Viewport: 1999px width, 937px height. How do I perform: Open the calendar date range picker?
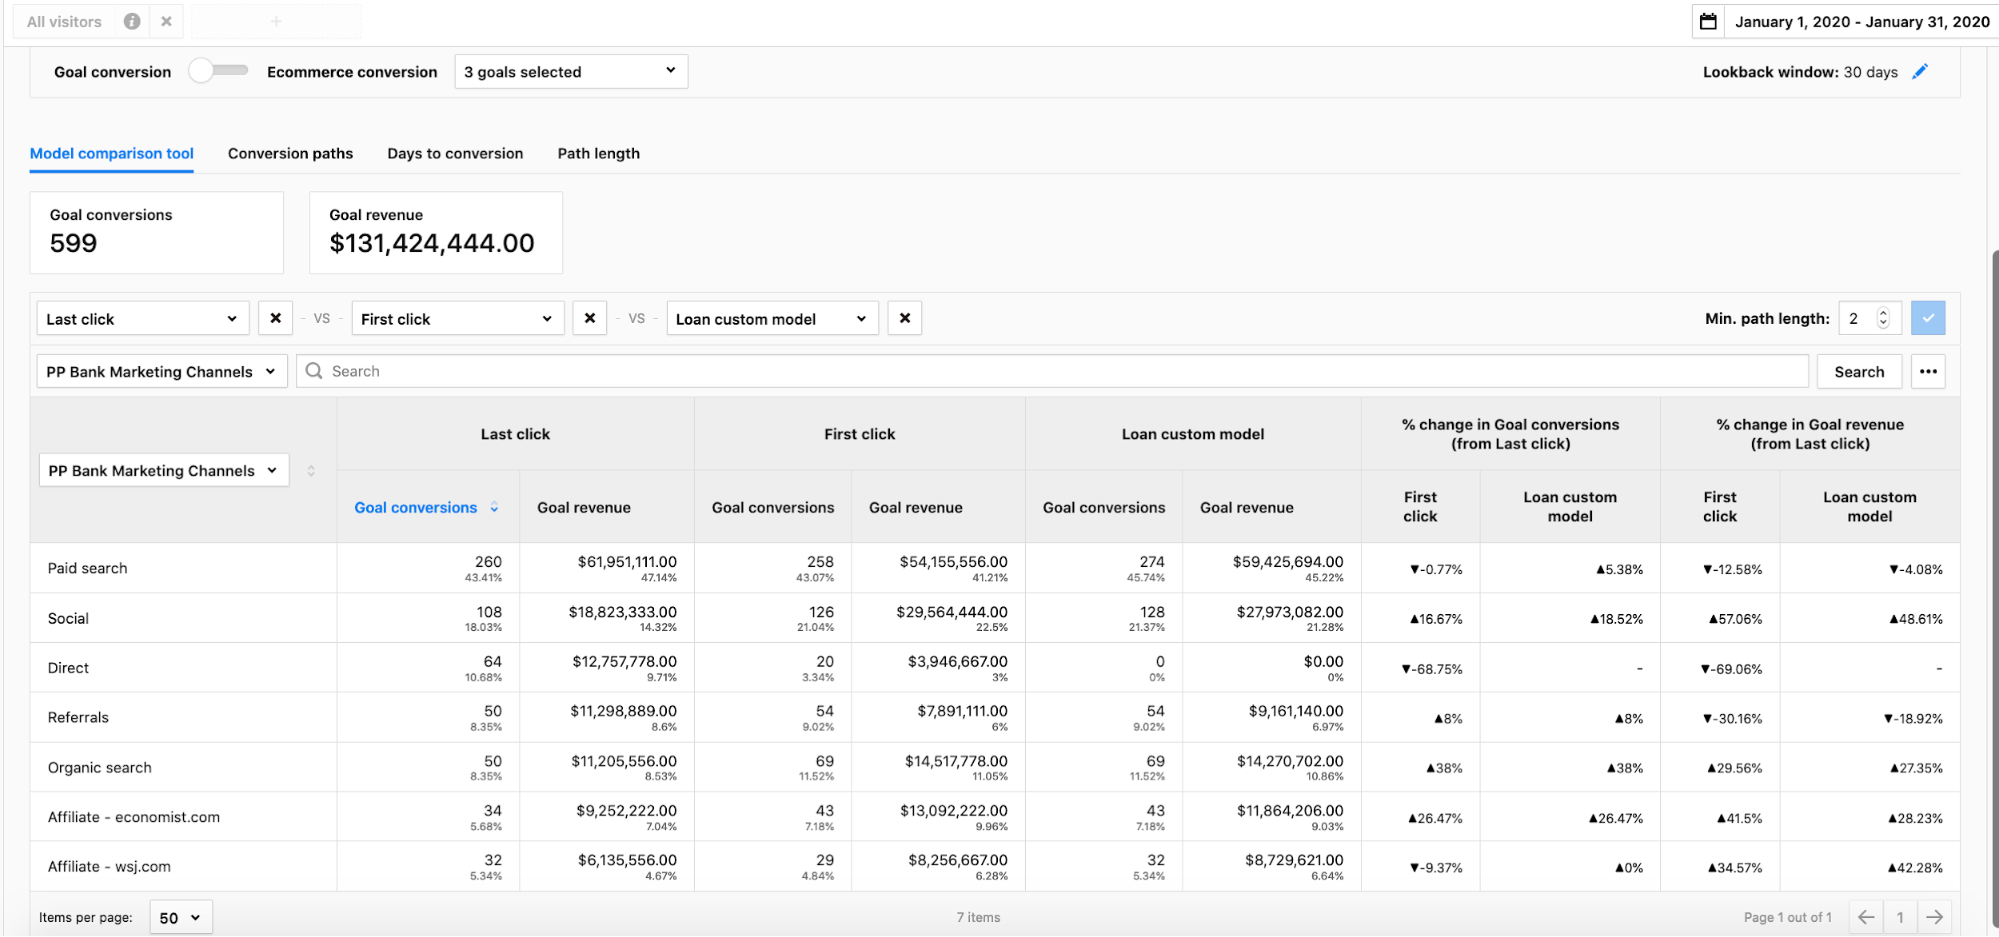1707,21
